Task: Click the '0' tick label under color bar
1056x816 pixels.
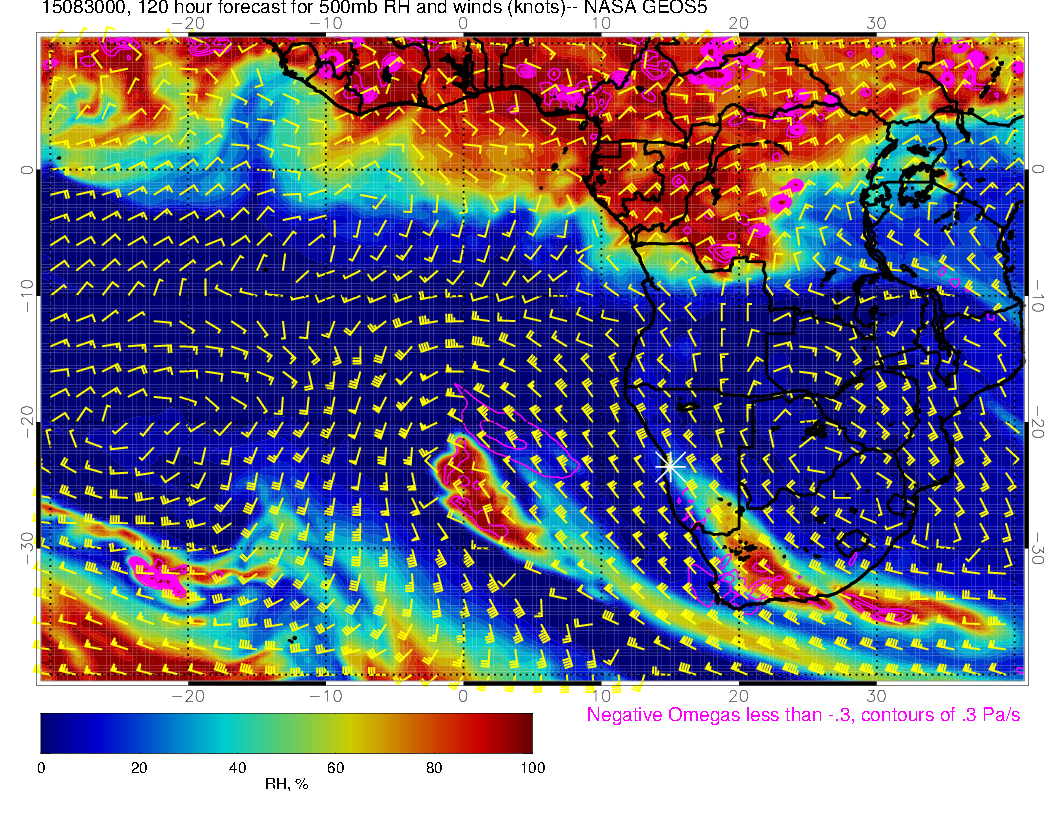Action: click(x=41, y=768)
